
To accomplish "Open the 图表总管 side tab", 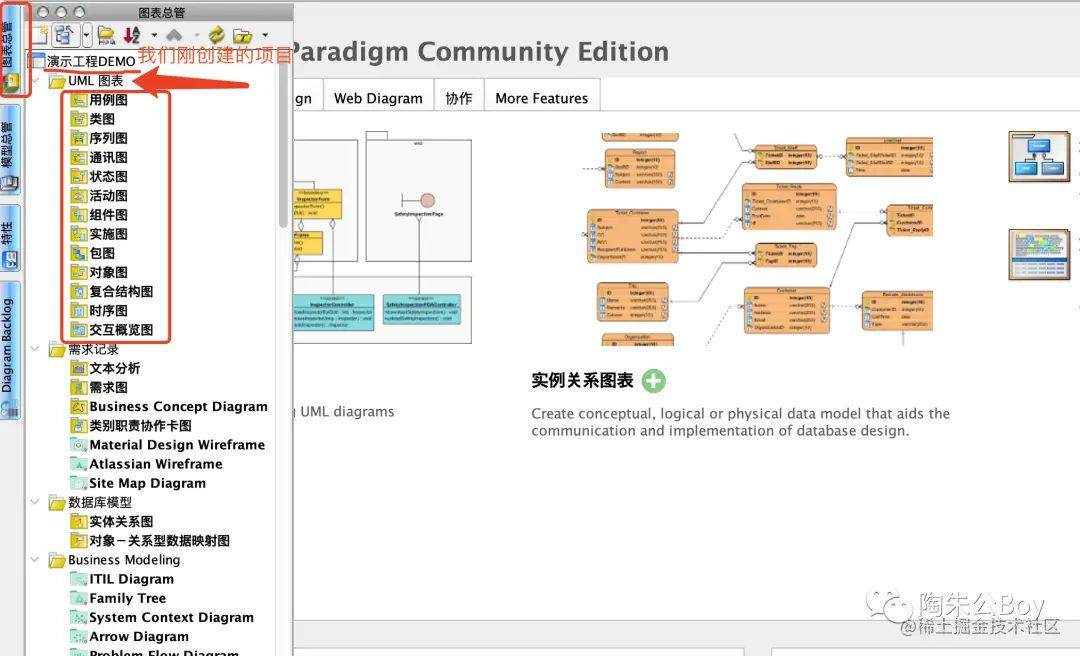I will coord(9,52).
